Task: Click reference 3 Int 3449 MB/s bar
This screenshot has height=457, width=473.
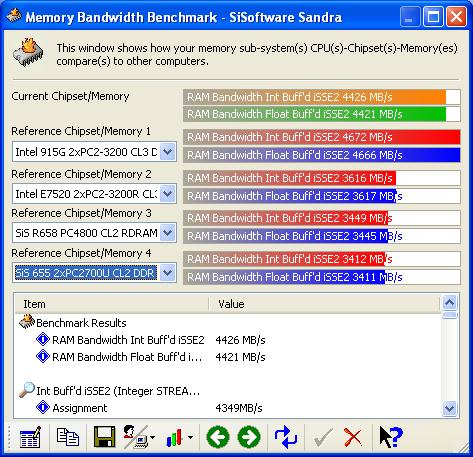Action: click(x=322, y=218)
